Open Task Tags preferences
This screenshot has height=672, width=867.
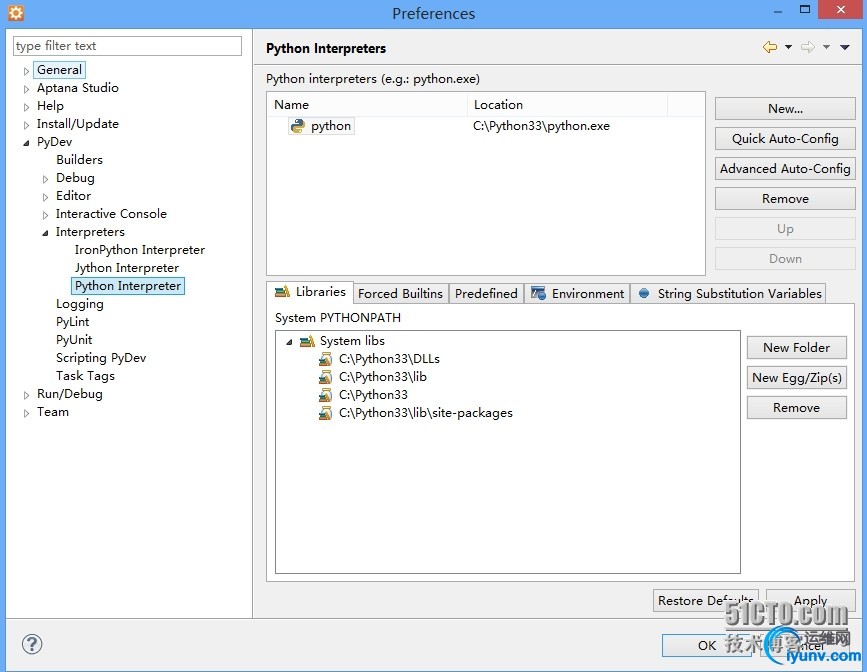pos(85,376)
